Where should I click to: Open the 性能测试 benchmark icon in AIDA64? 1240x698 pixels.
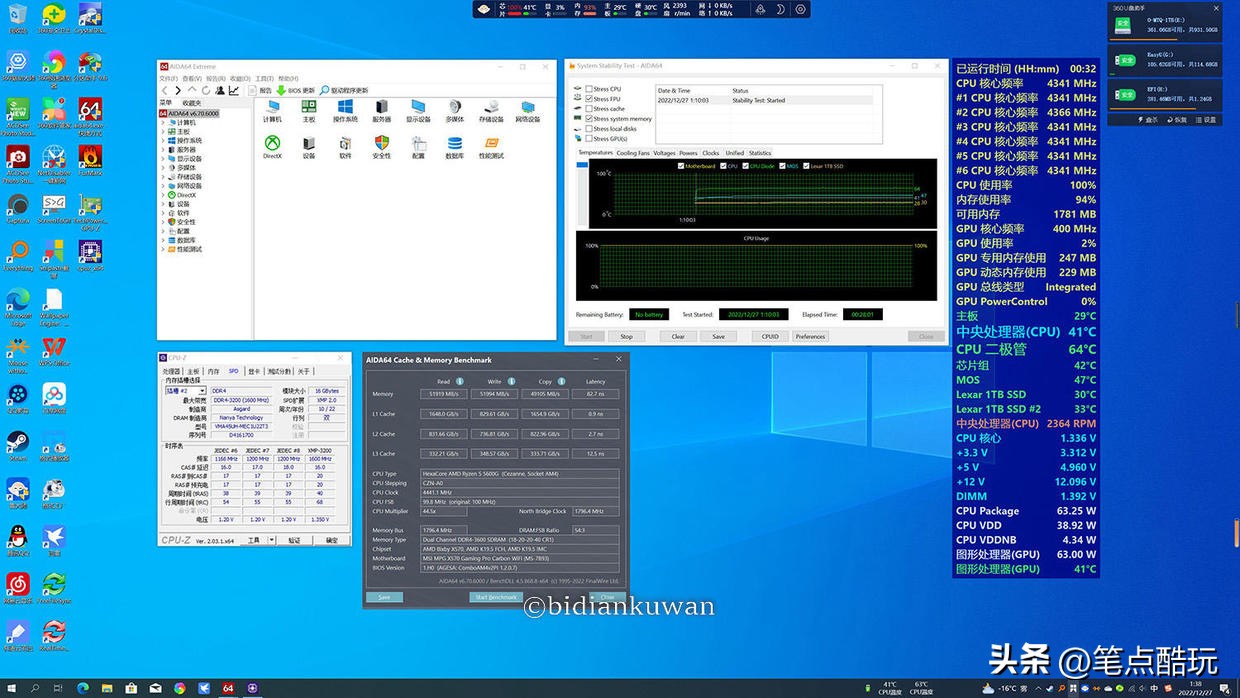pos(491,143)
